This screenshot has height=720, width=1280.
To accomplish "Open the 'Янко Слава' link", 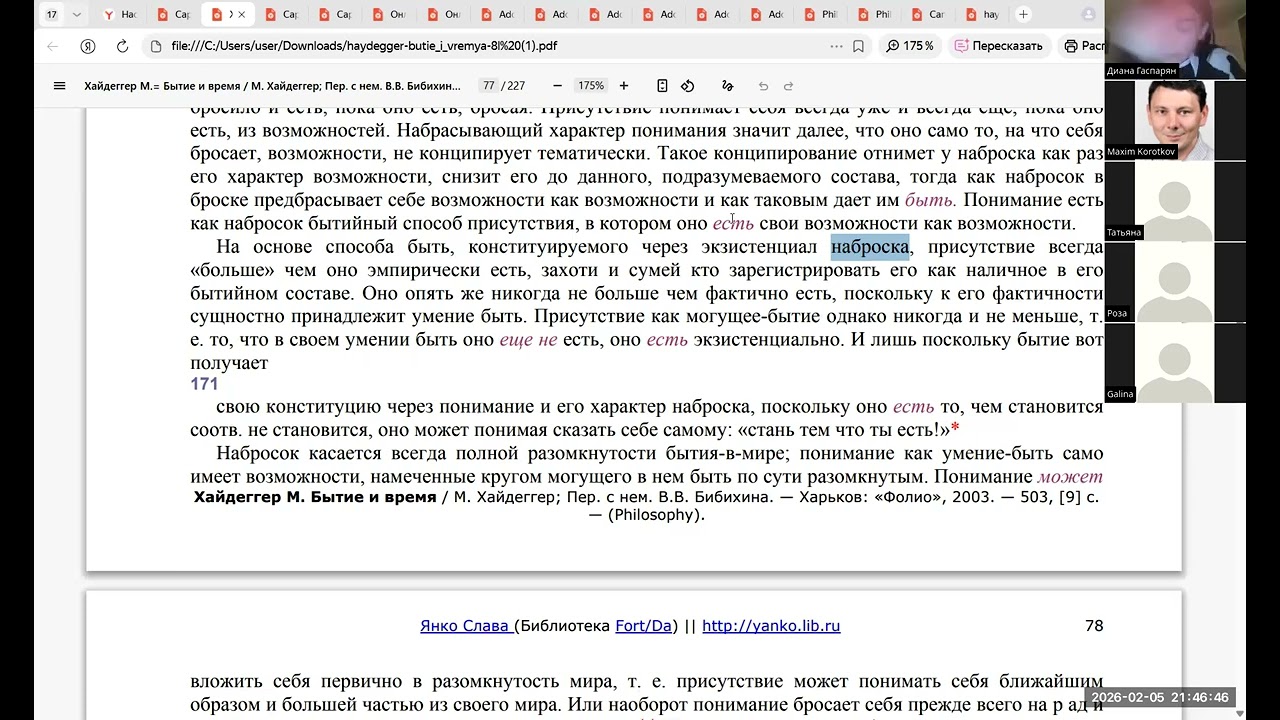I will (467, 626).
